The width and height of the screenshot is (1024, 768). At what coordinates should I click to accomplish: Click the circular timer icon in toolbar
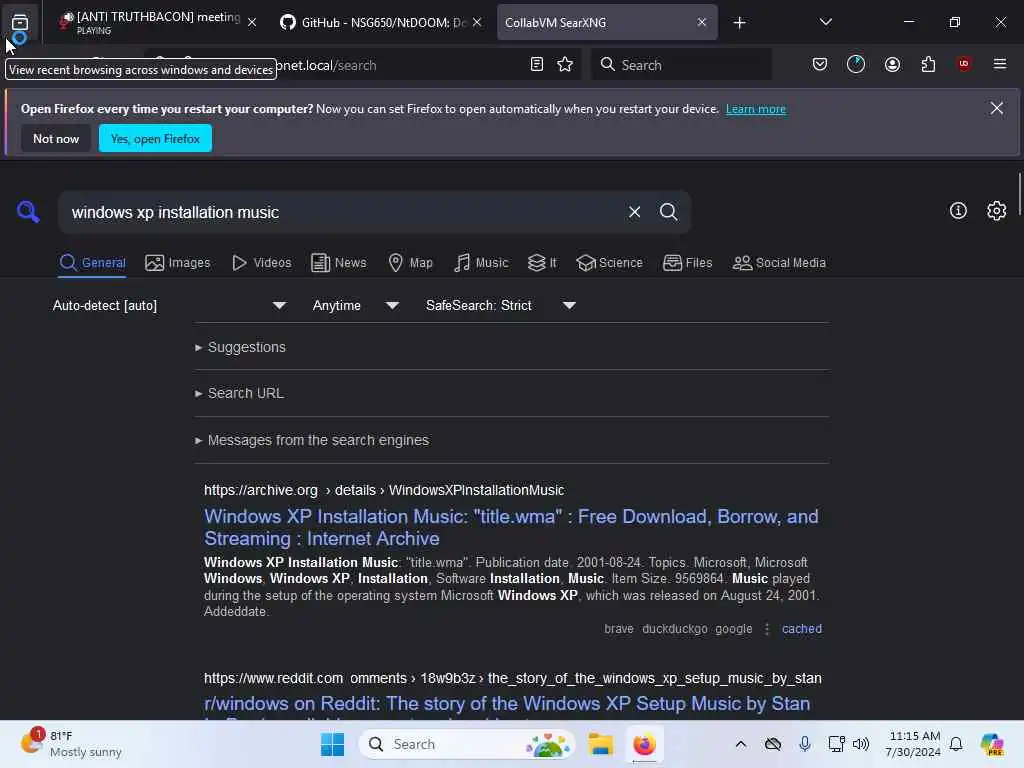coord(856,64)
